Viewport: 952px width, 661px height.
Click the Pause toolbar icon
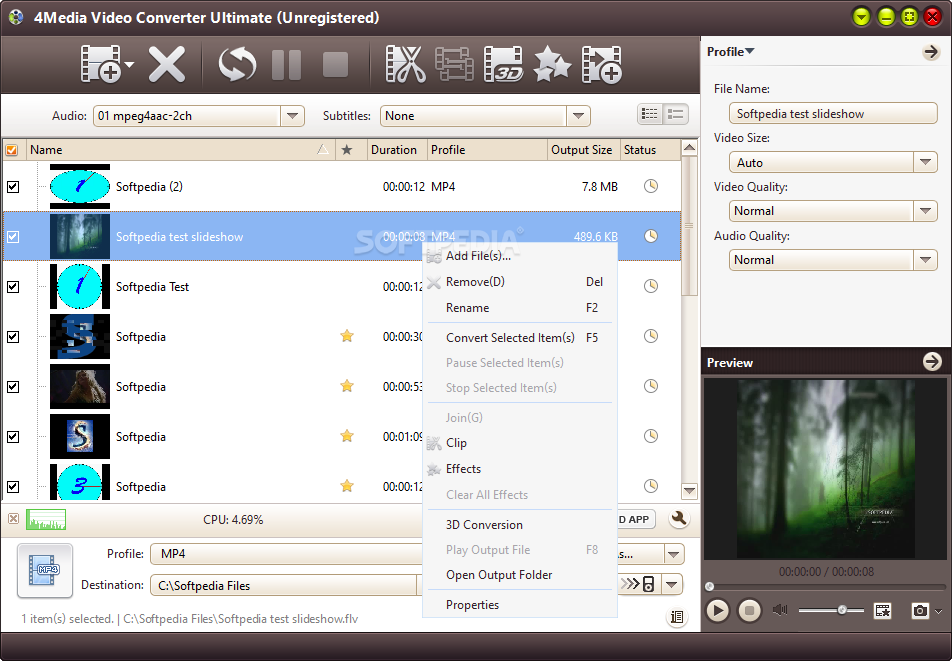tap(286, 64)
